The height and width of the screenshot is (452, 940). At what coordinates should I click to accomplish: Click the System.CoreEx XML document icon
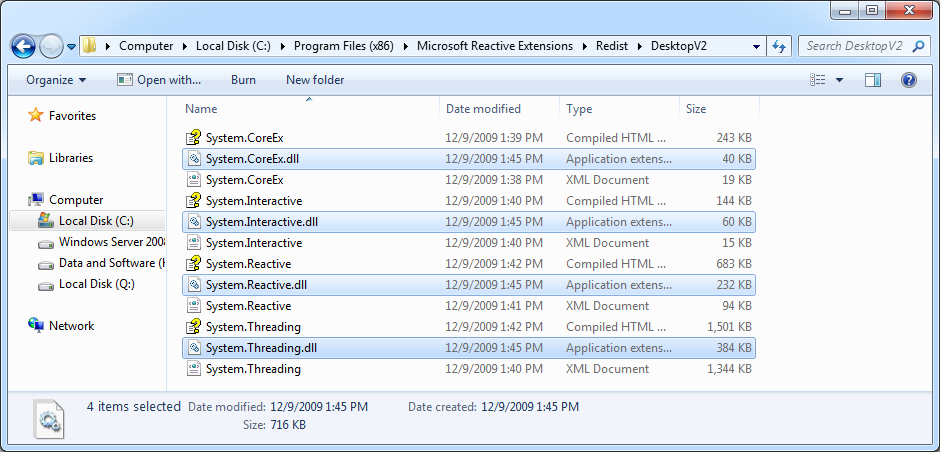[193, 180]
